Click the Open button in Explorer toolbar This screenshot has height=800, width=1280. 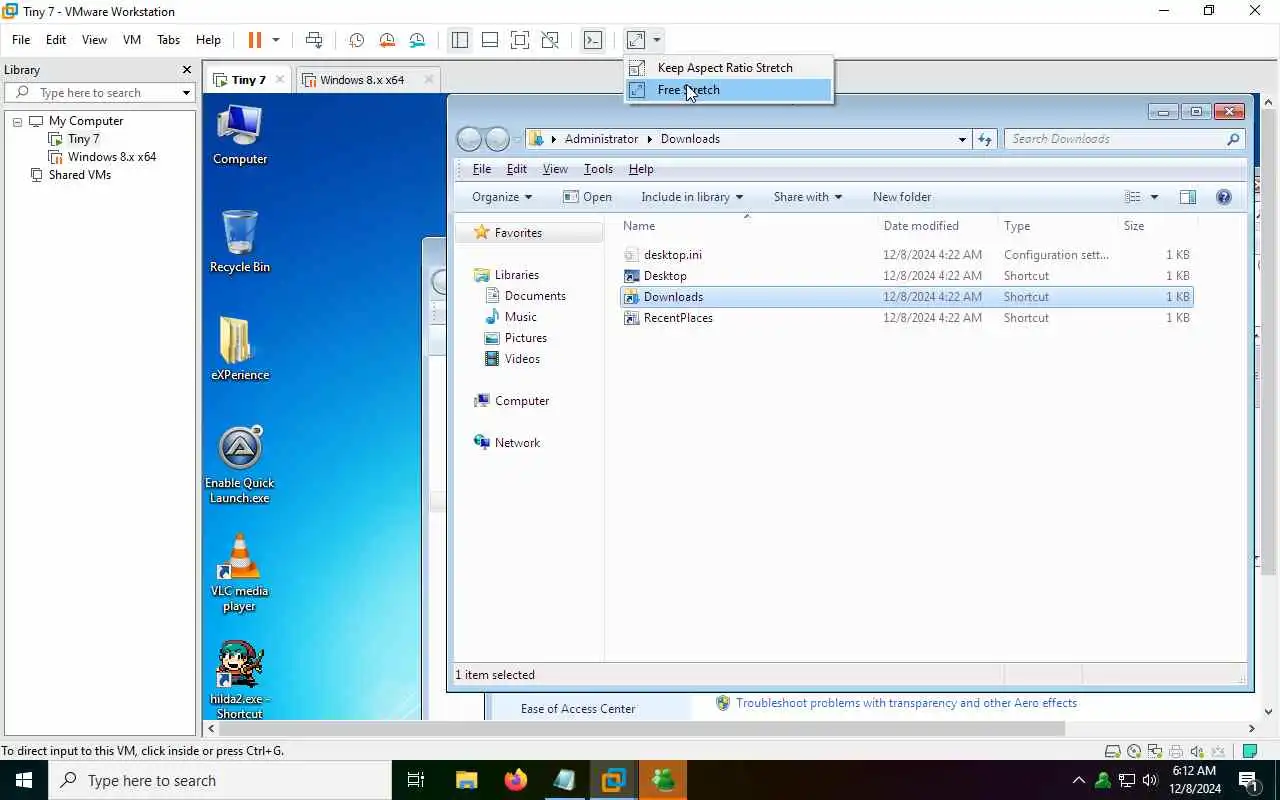(588, 197)
